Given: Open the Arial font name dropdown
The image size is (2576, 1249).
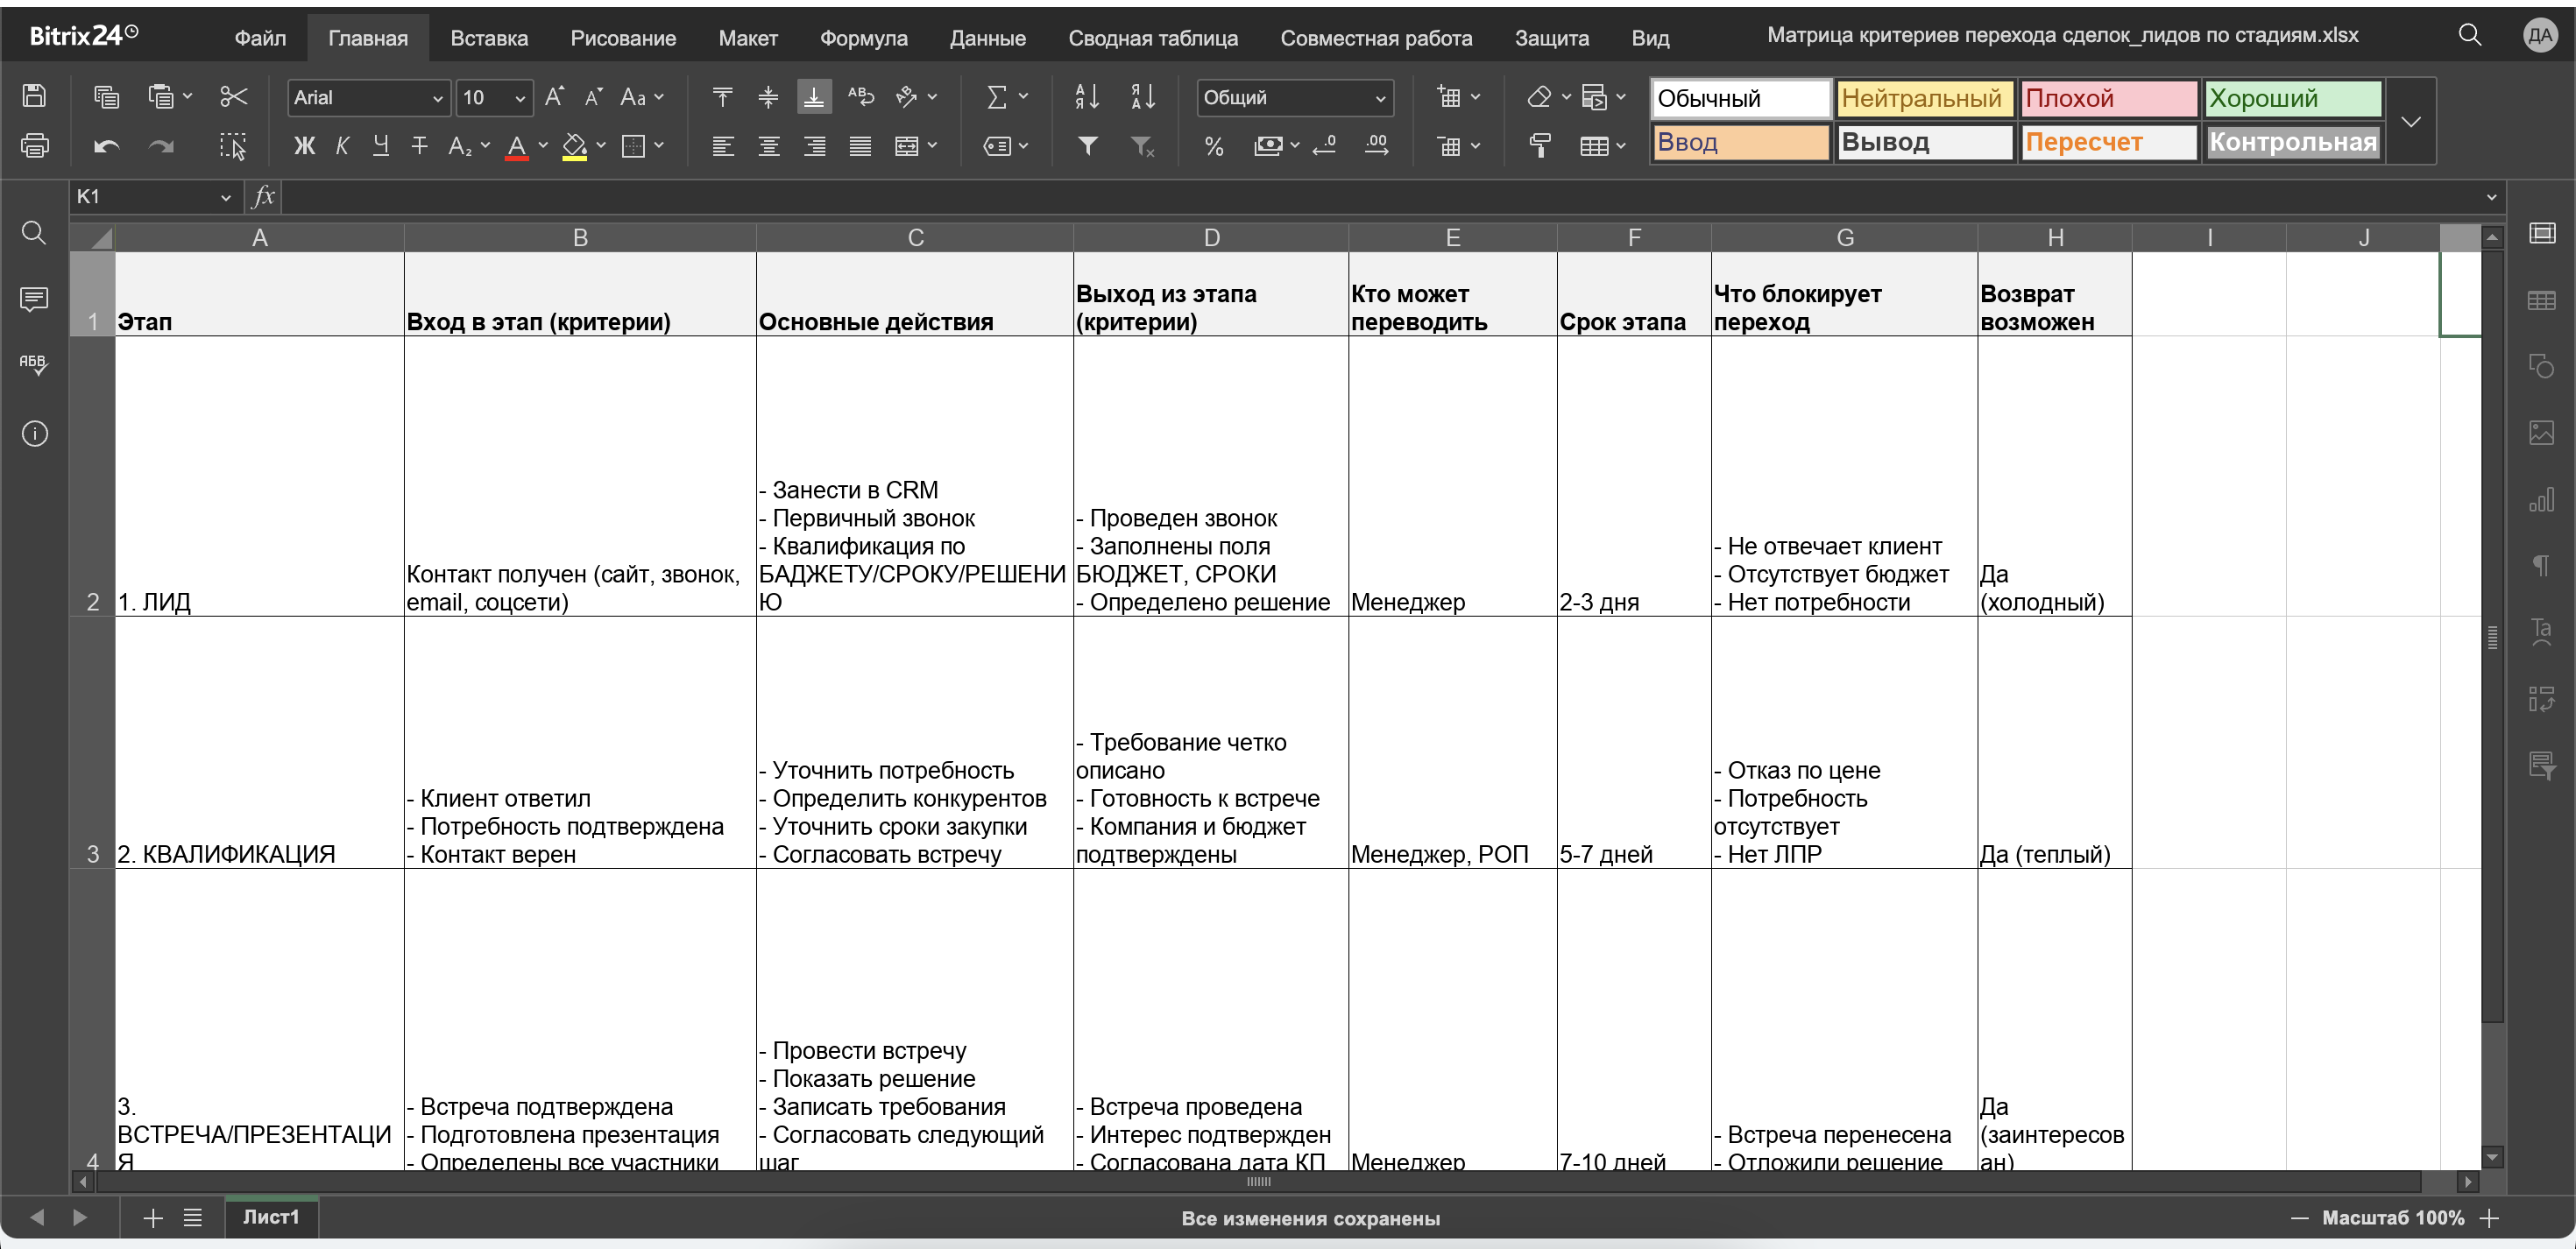Looking at the screenshot, I should [x=368, y=97].
